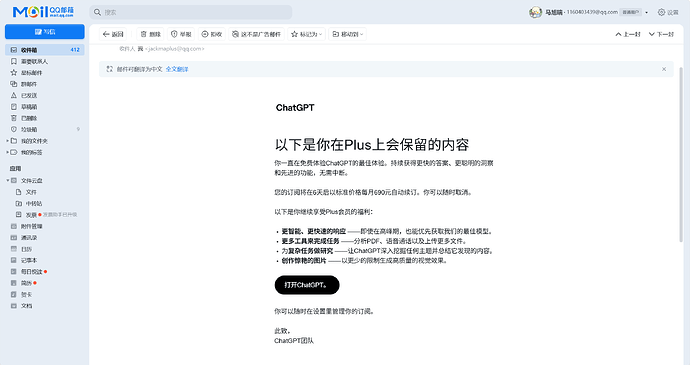
Task: Open 垃圾箱 spam folder
Action: pyautogui.click(x=29, y=129)
